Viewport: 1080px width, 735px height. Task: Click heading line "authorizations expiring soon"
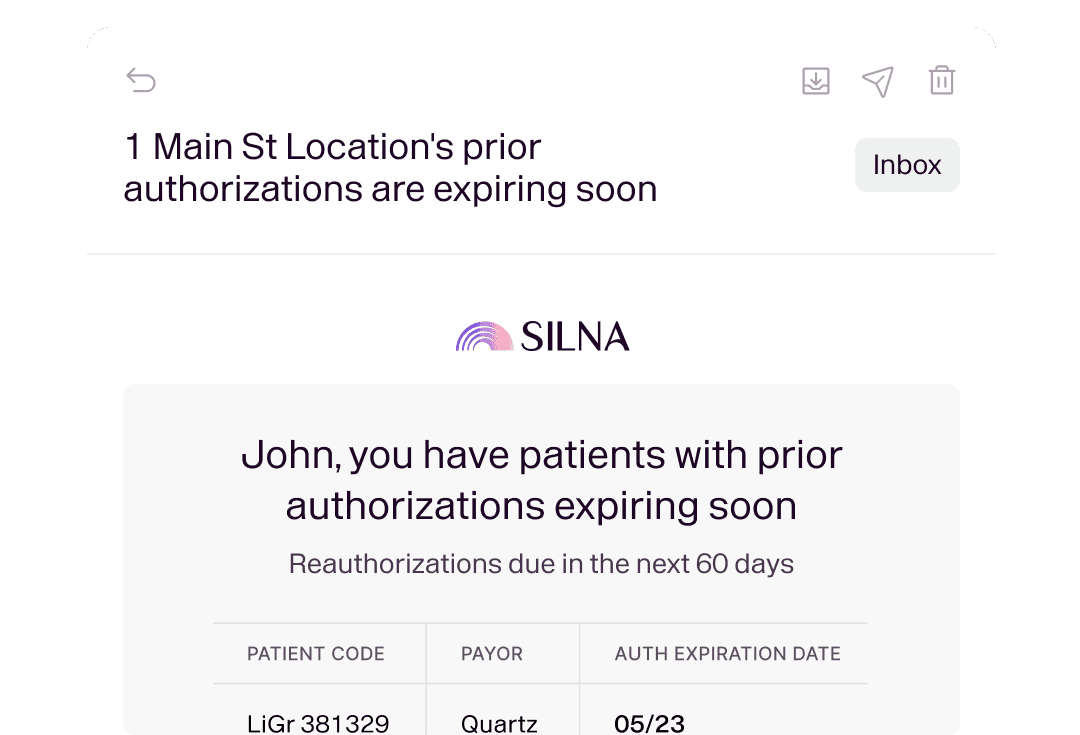coord(541,506)
